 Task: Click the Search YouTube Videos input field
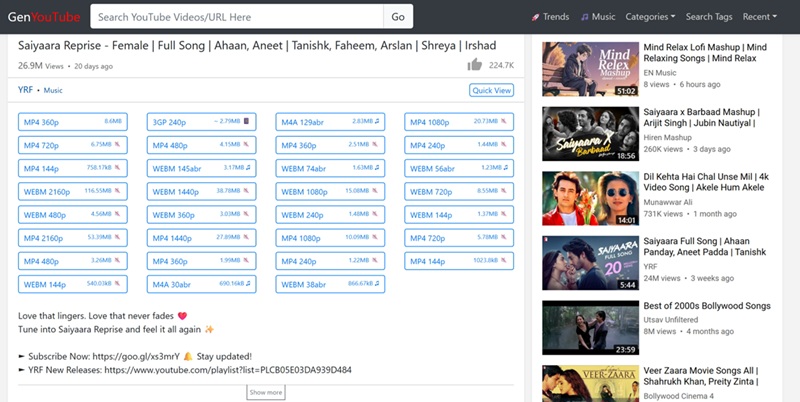point(237,17)
